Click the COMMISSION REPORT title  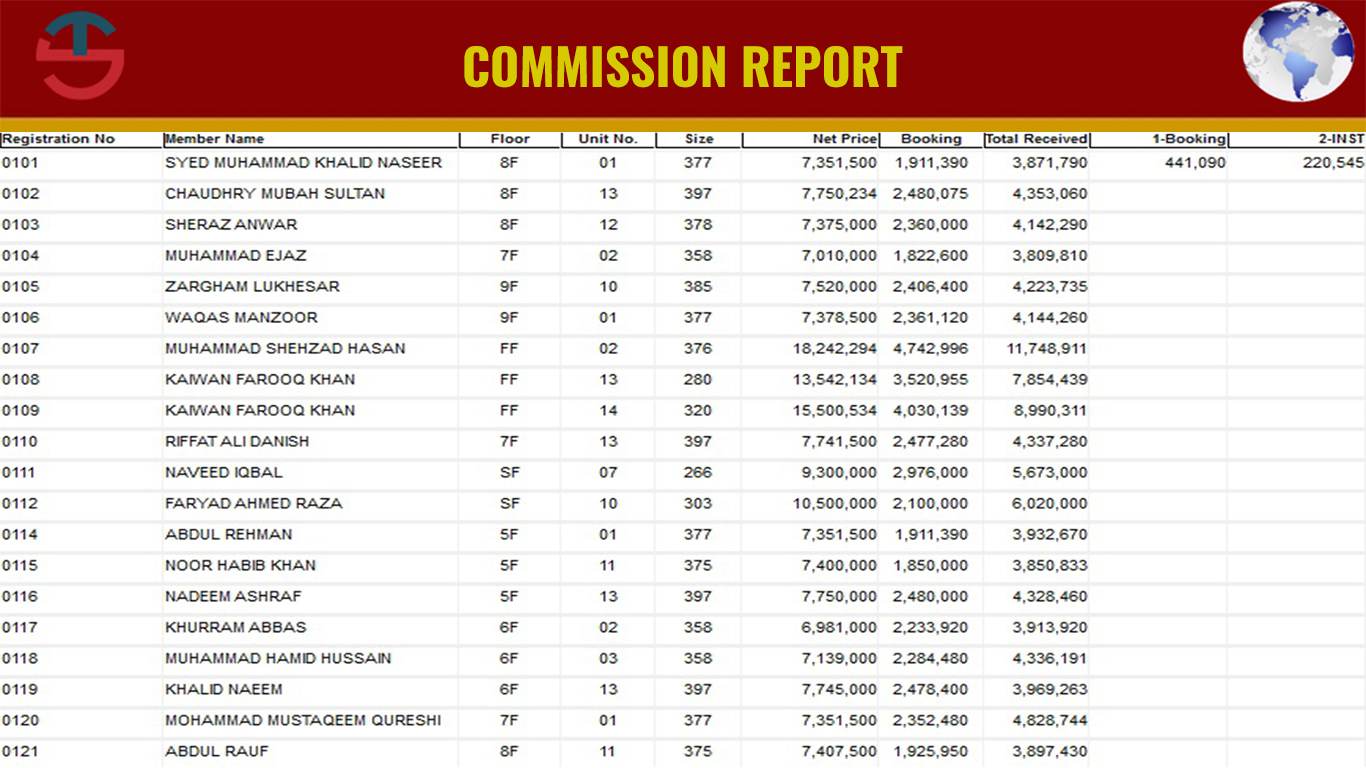click(683, 67)
